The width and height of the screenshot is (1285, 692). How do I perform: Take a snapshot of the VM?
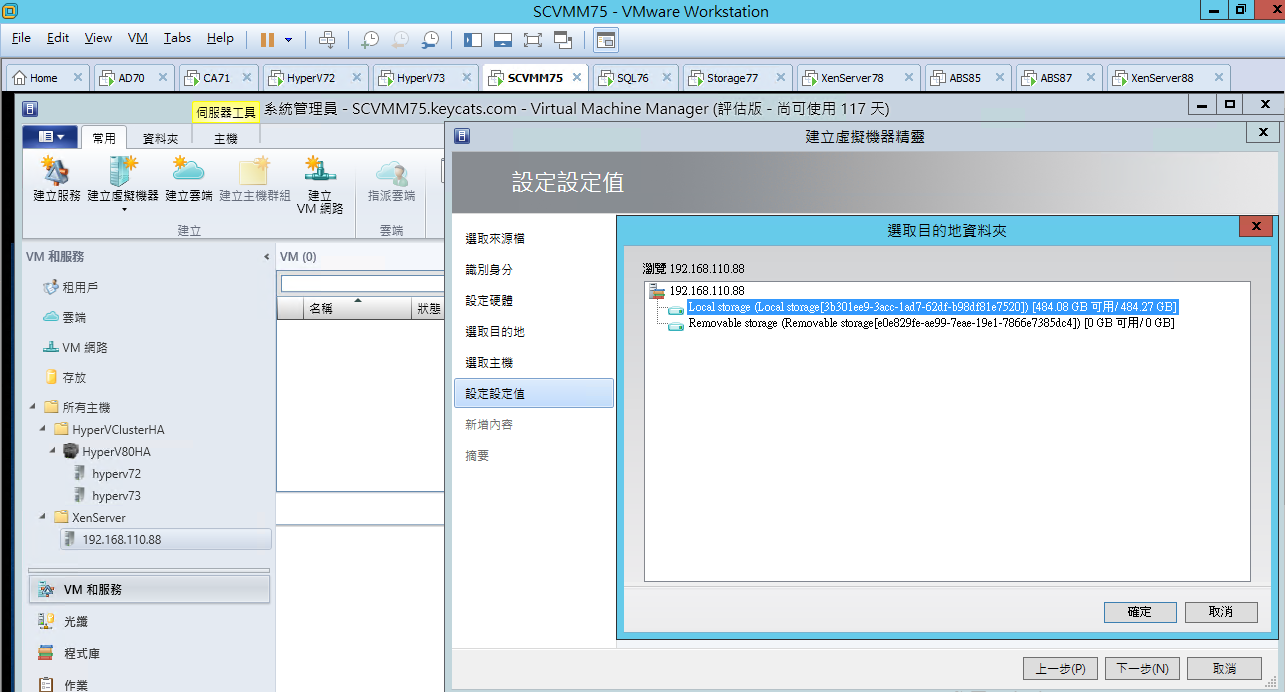(370, 39)
